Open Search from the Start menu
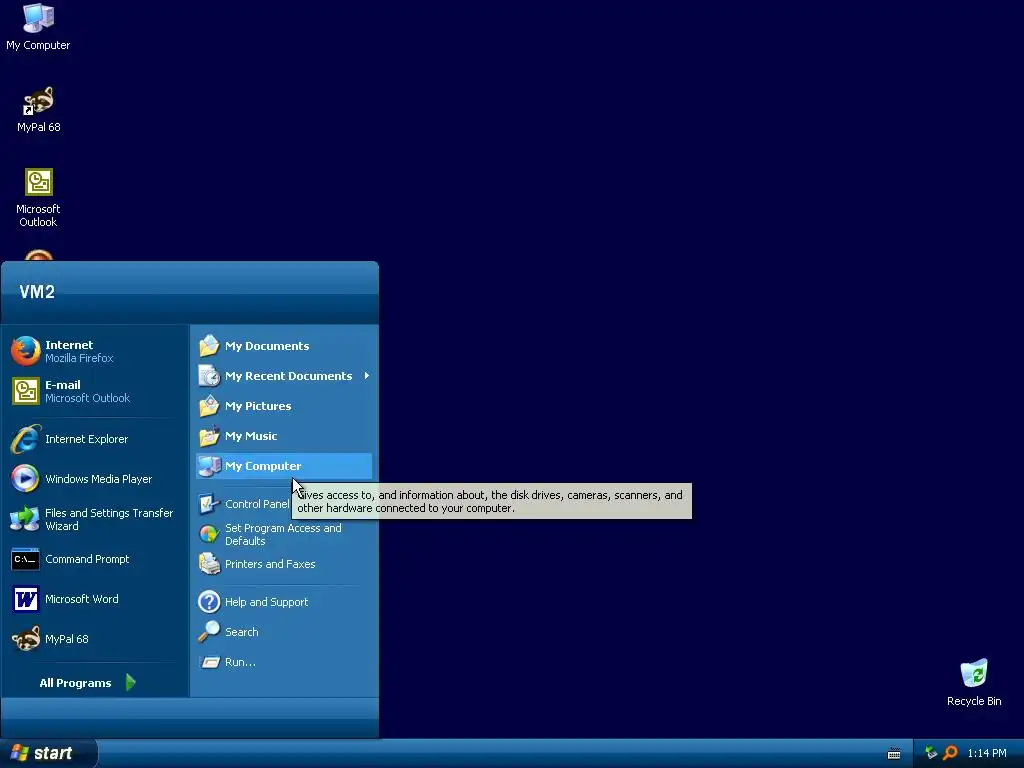1024x768 pixels. pyautogui.click(x=284, y=632)
